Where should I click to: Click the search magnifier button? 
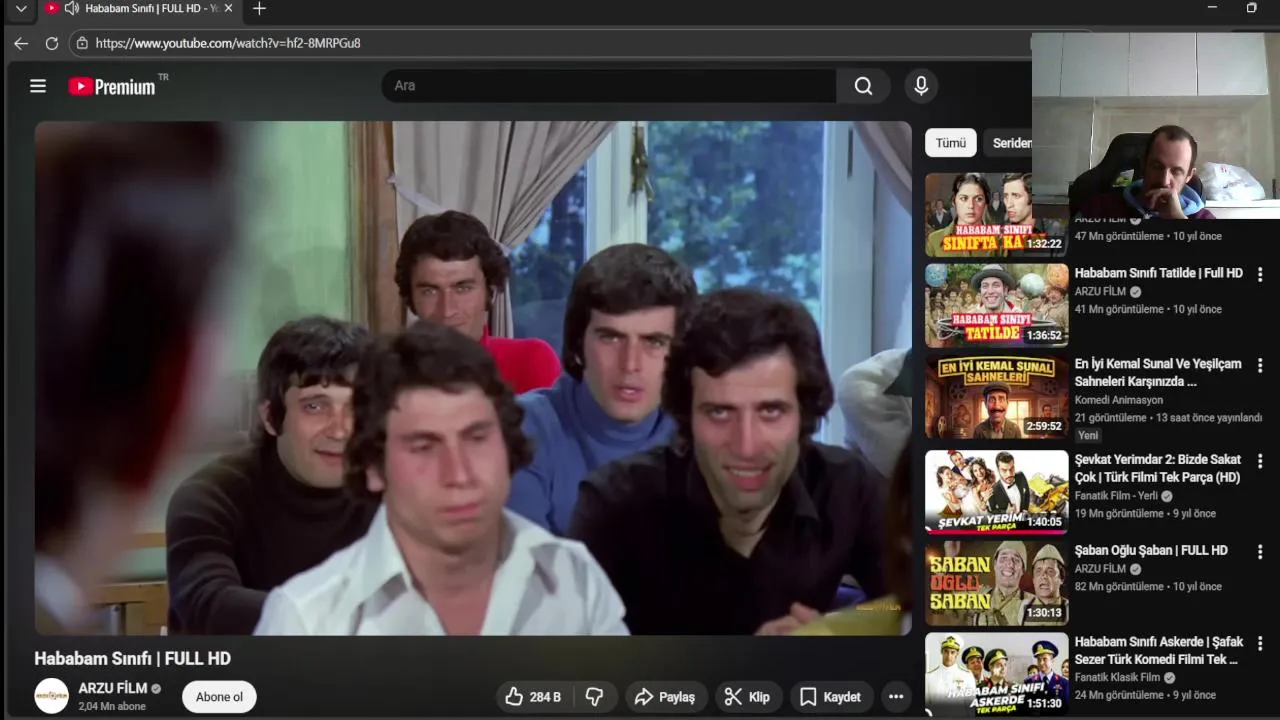(863, 86)
